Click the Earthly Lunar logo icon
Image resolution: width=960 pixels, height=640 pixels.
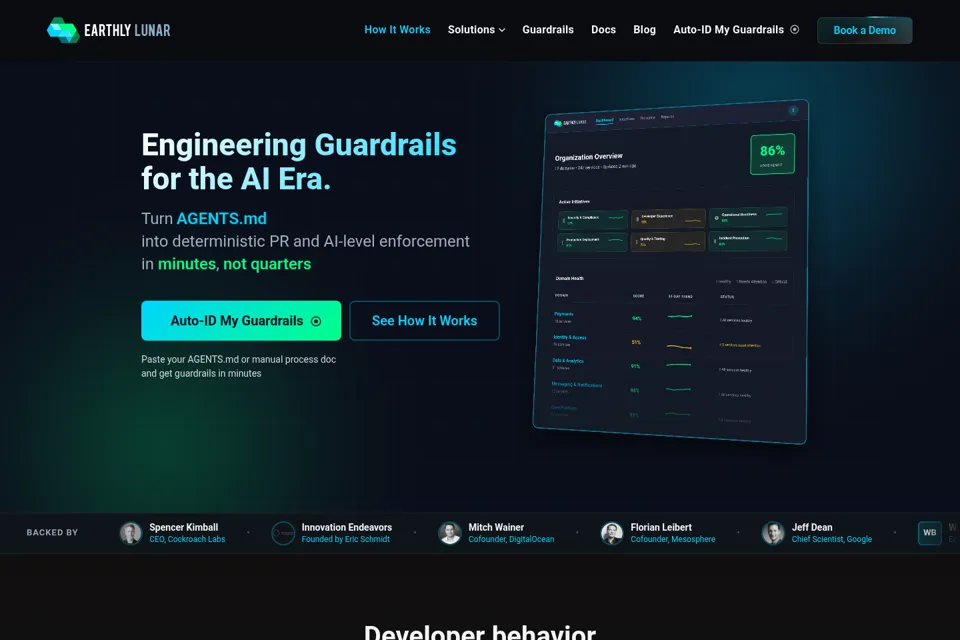click(63, 30)
